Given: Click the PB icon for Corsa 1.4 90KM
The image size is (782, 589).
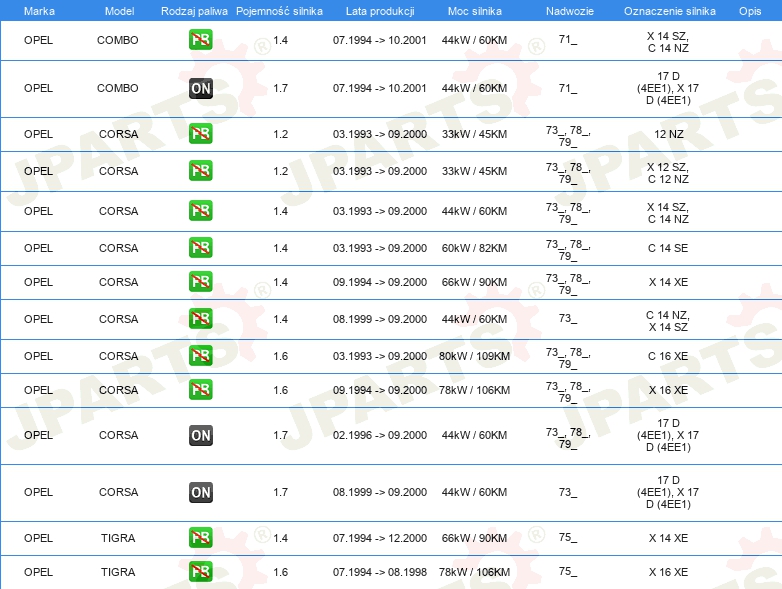Looking at the screenshot, I should point(200,282).
